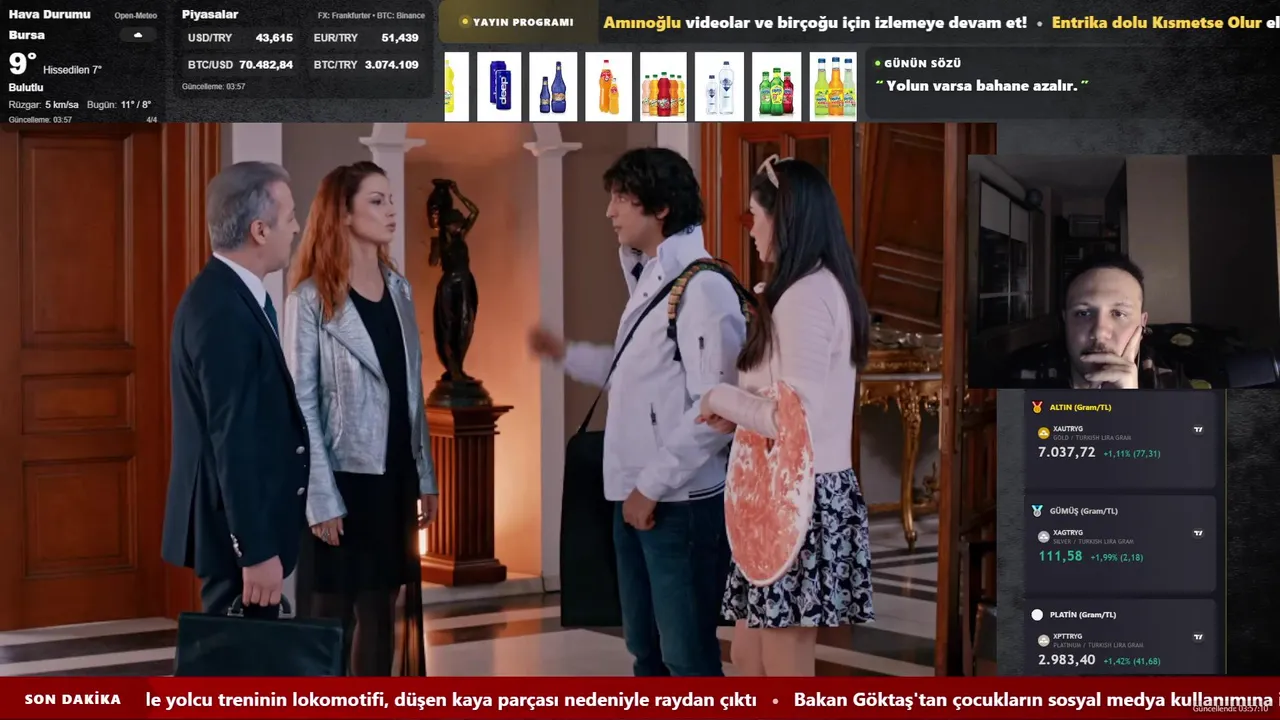This screenshot has width=1280, height=720.
Task: Click the Rüzgar 5 km/sa value
Action: (x=43, y=105)
